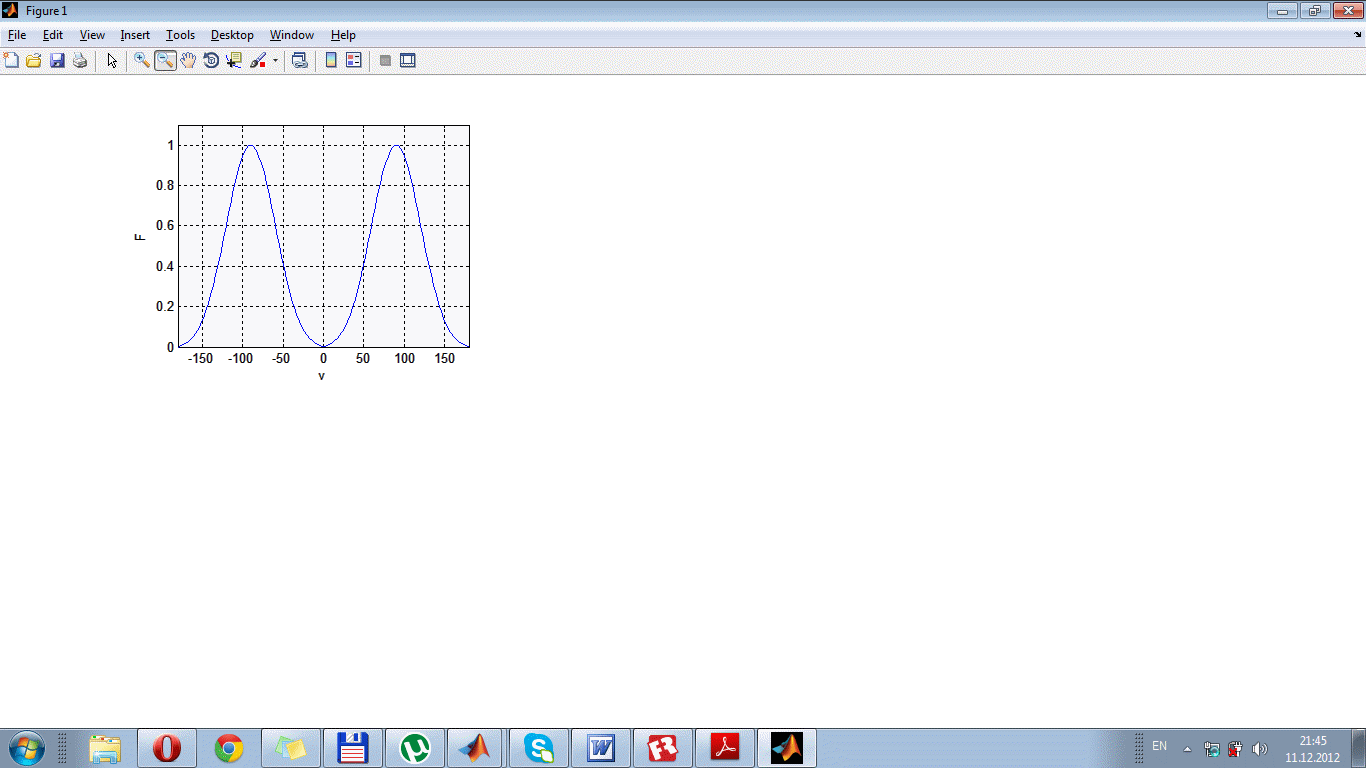The height and width of the screenshot is (768, 1366).
Task: Click the EN language indicator
Action: (1160, 746)
